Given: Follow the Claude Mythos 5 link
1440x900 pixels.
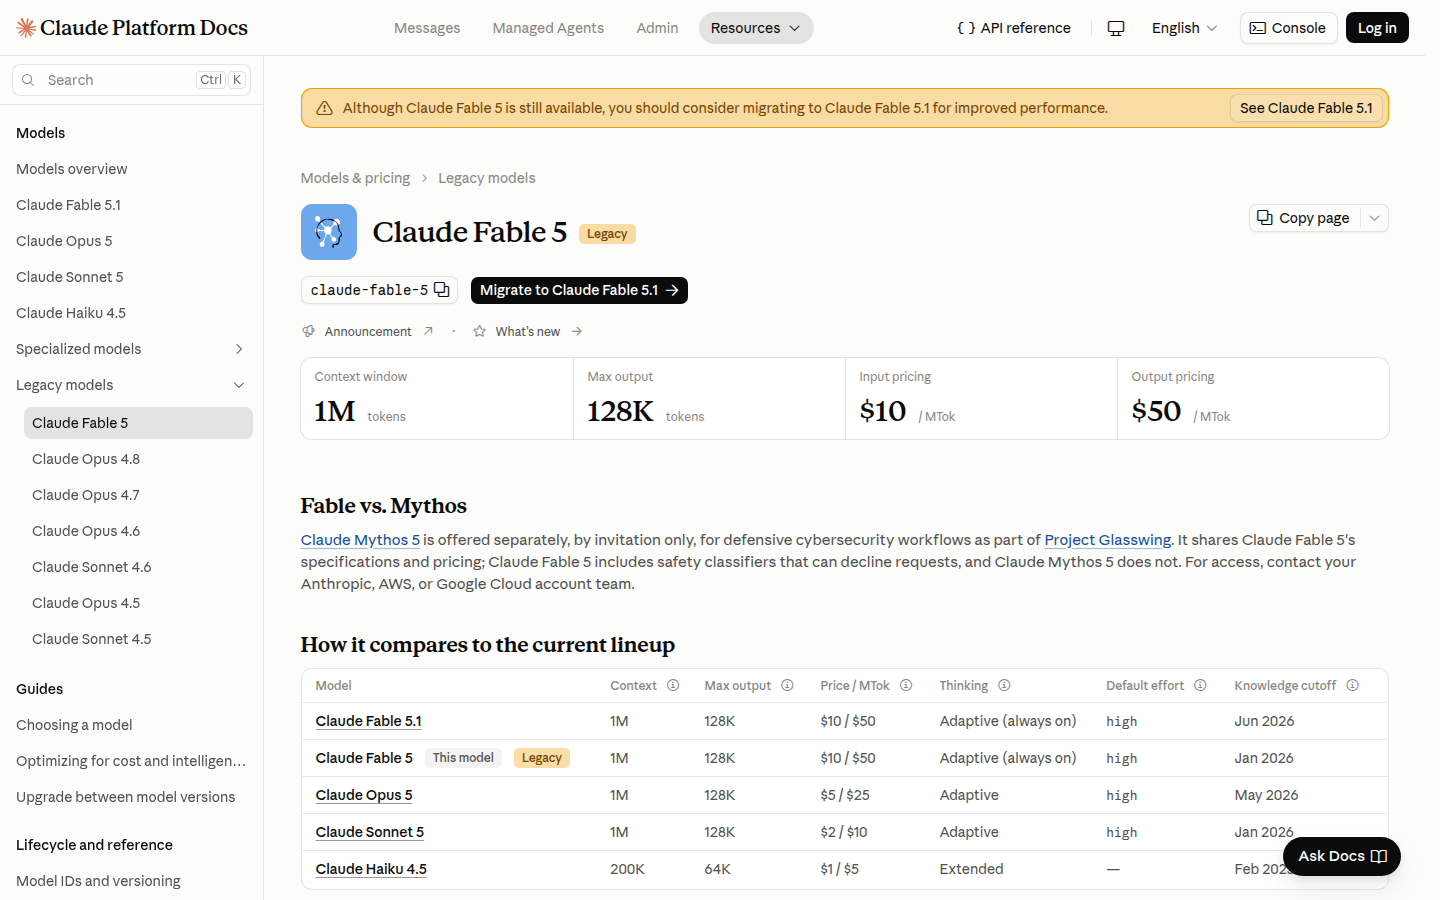Looking at the screenshot, I should pyautogui.click(x=360, y=540).
